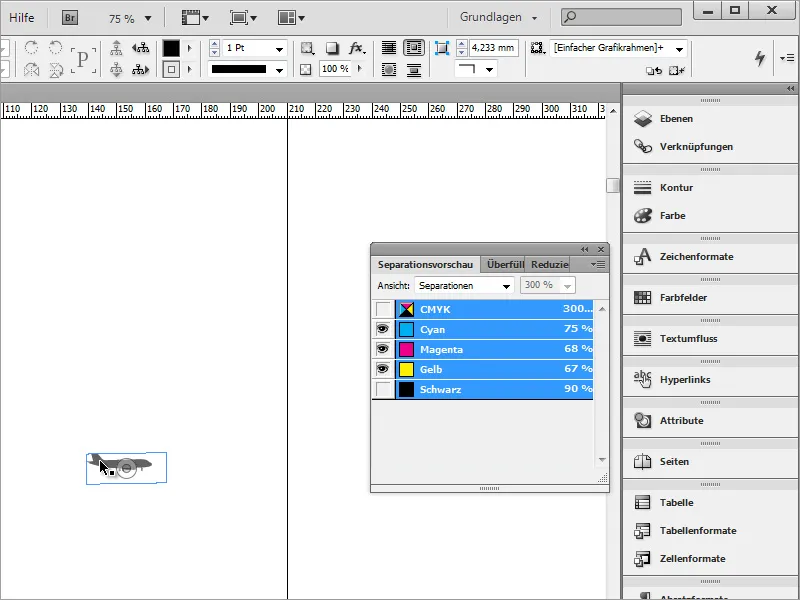Collapse the Separationsvorschau panel to icons
Screen dimensions: 800x600
[x=585, y=249]
